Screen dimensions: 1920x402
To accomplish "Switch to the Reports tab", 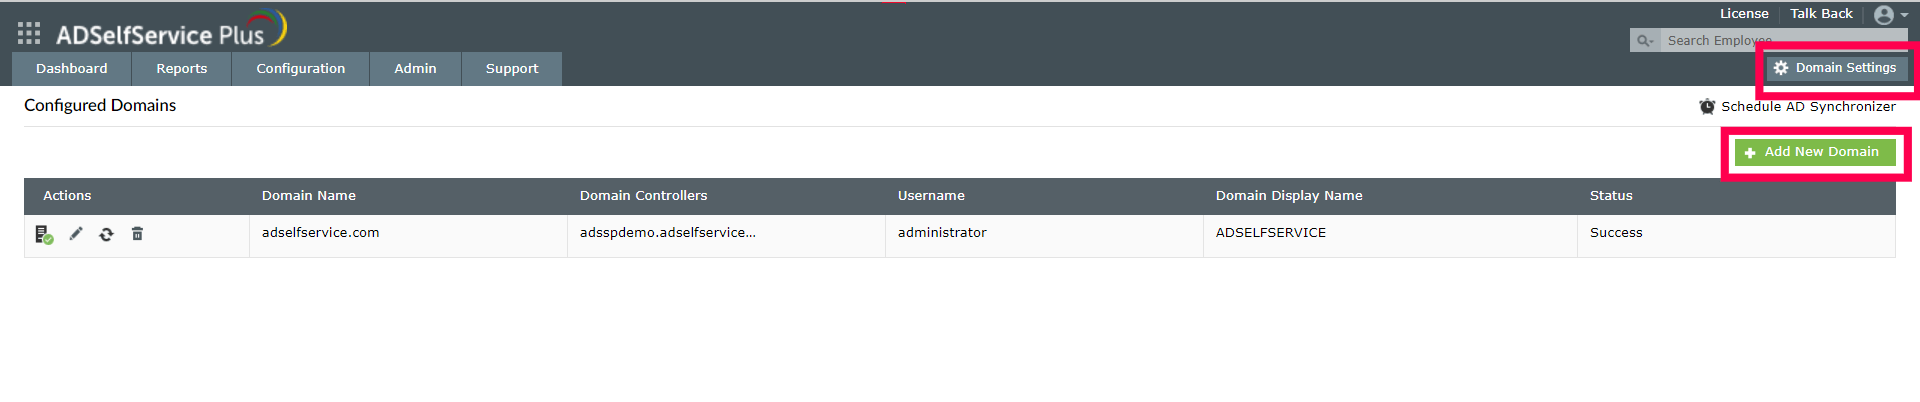I will click(182, 69).
